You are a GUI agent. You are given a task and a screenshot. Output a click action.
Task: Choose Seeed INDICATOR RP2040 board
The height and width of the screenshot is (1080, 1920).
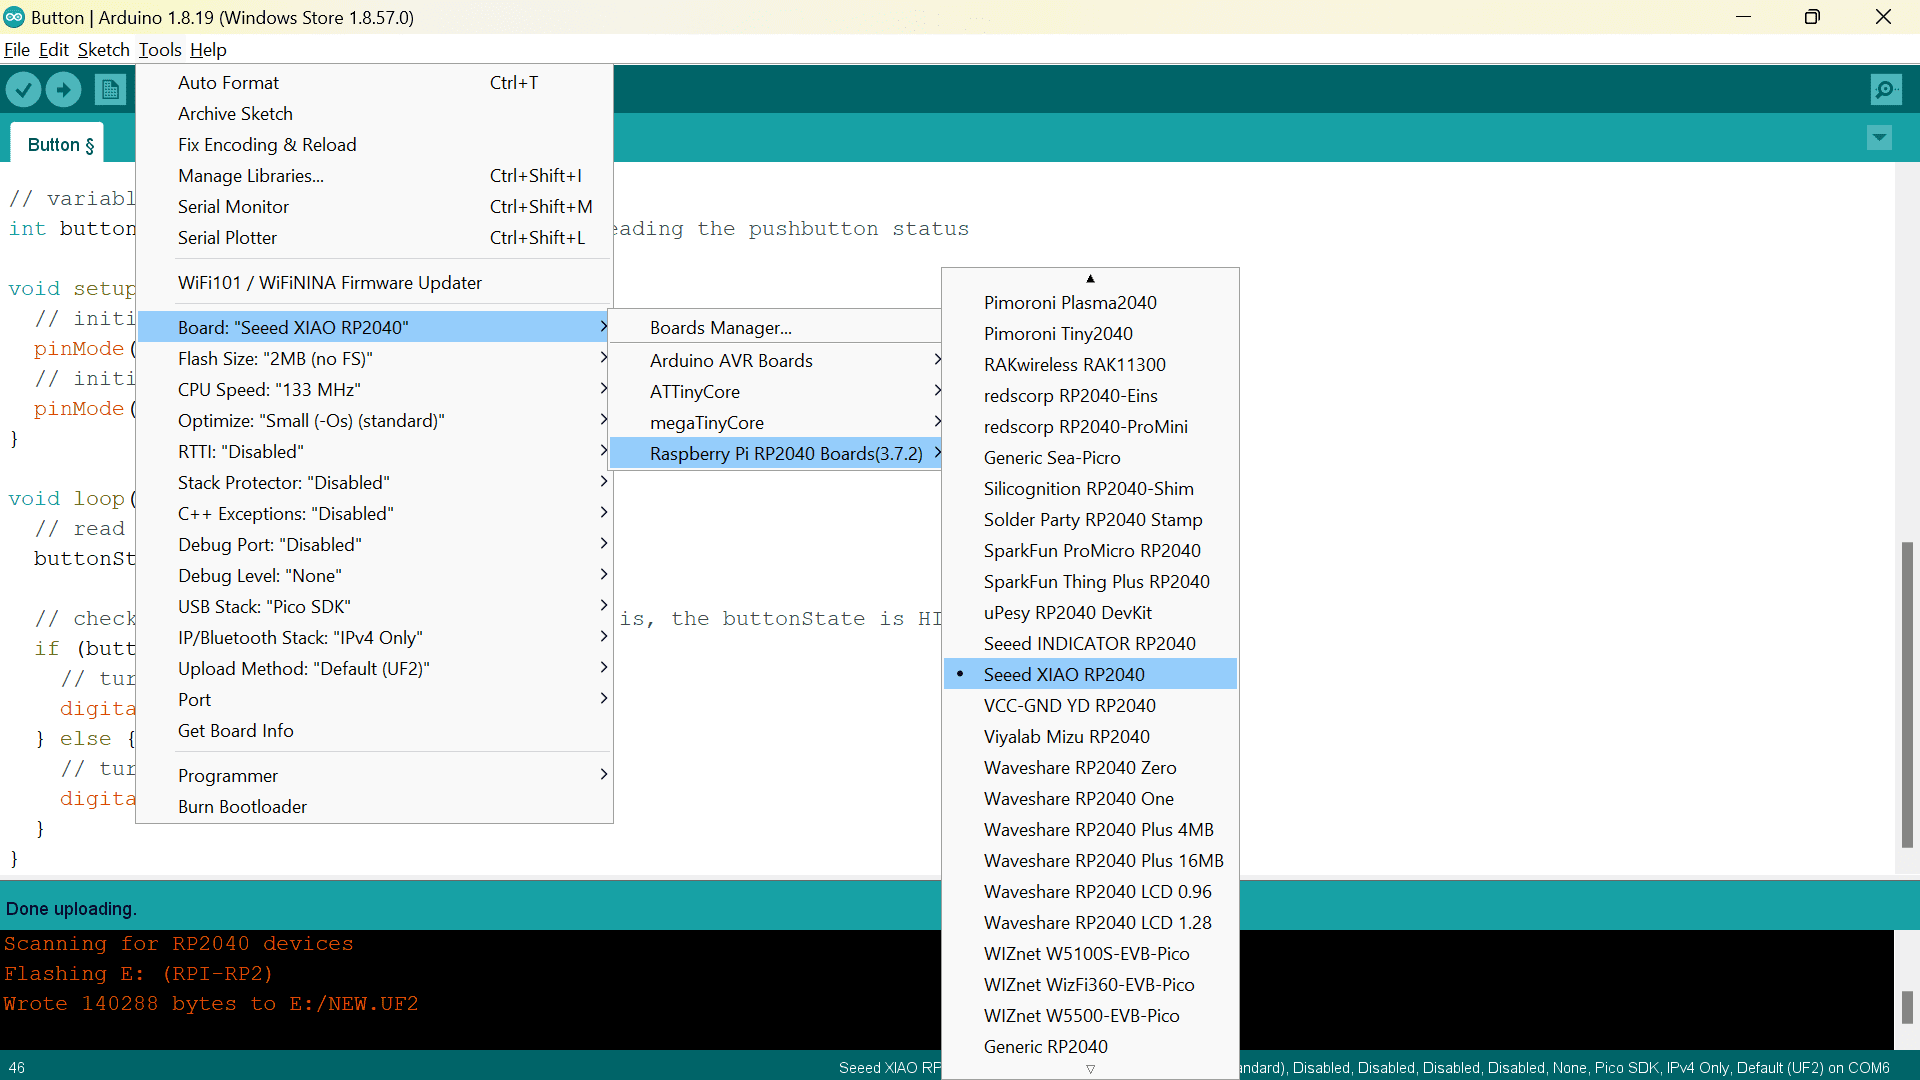1090,643
